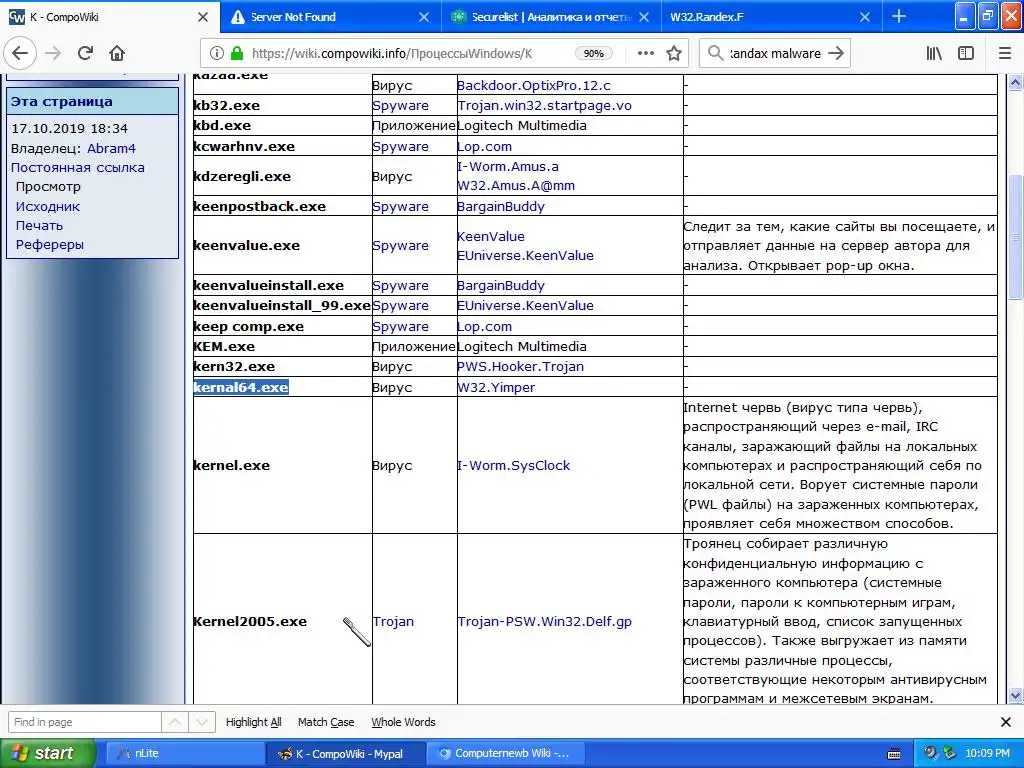1024x768 pixels.
Task: Show site information icon in address bar
Action: (217, 53)
